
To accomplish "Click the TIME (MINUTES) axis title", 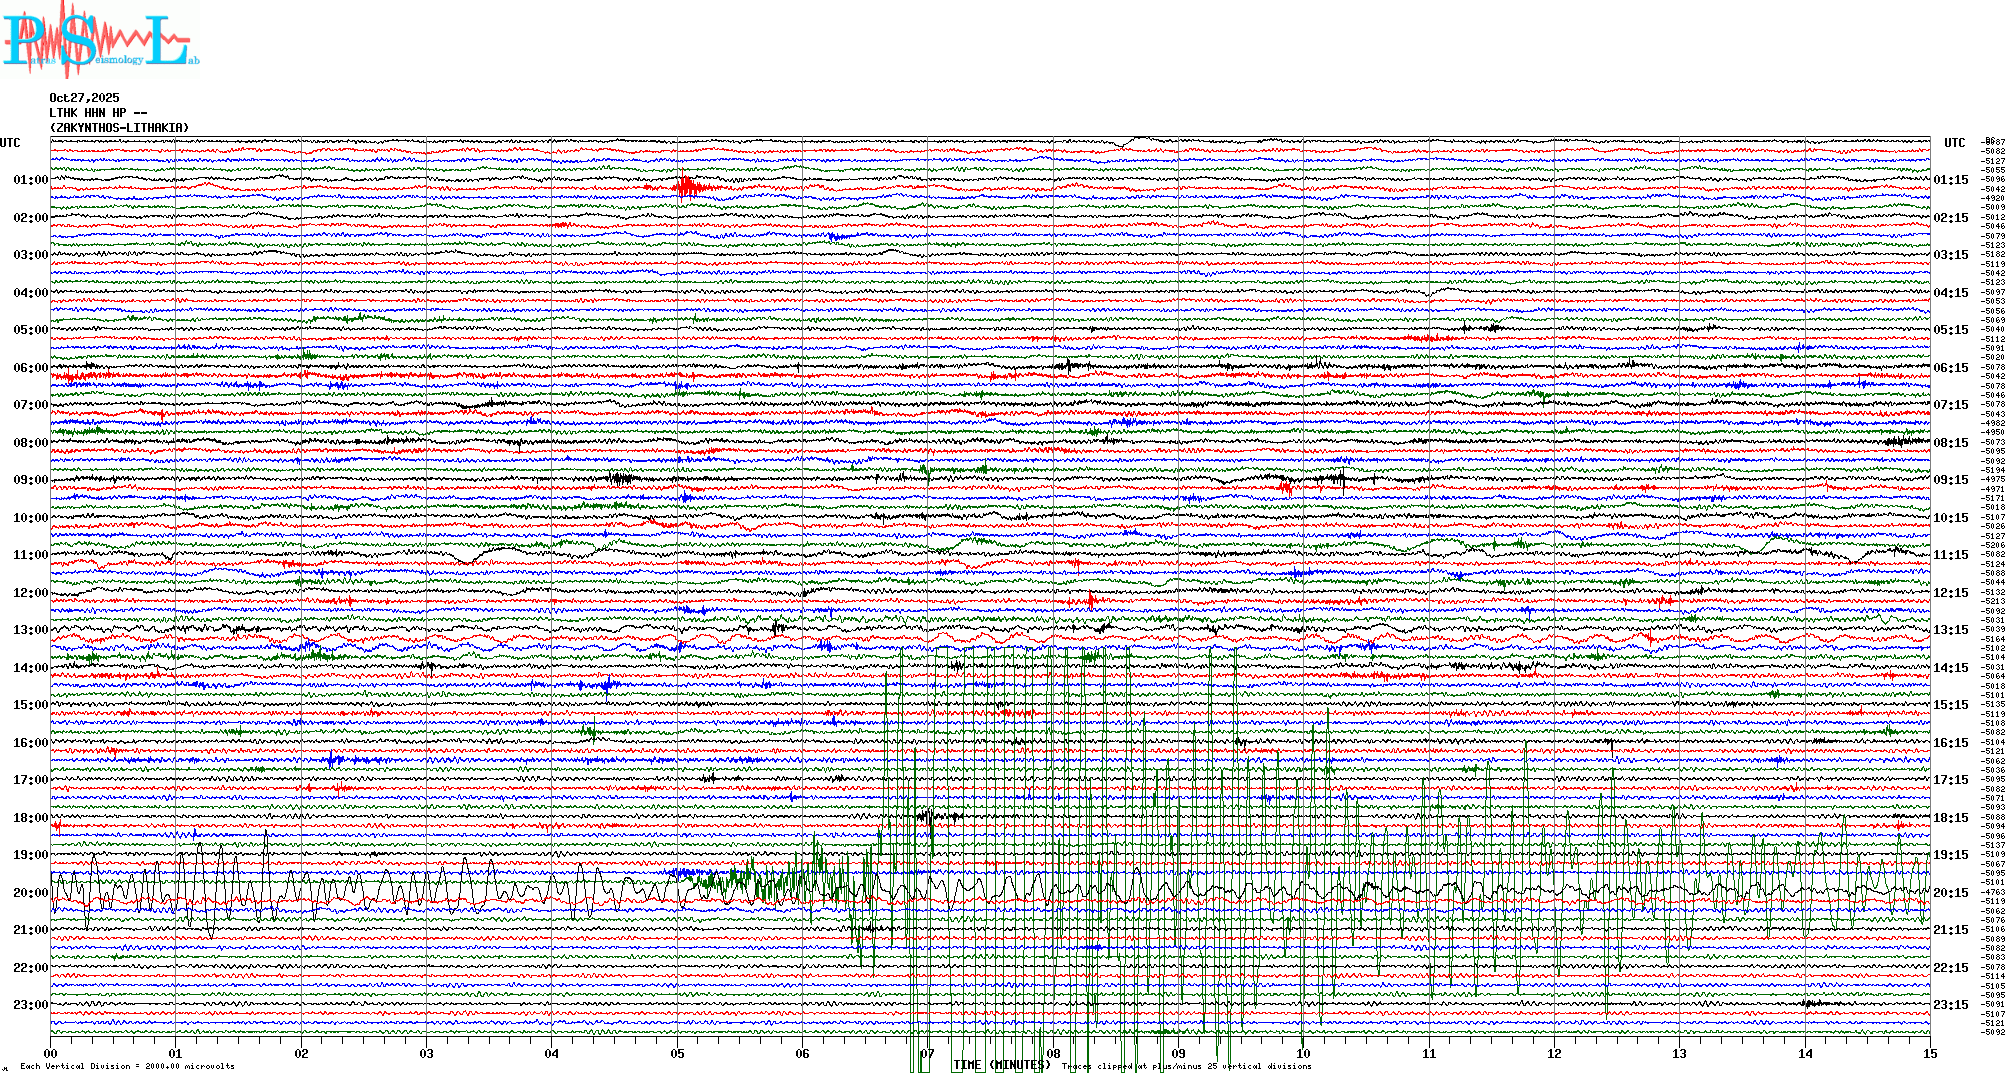I will [x=1002, y=1066].
